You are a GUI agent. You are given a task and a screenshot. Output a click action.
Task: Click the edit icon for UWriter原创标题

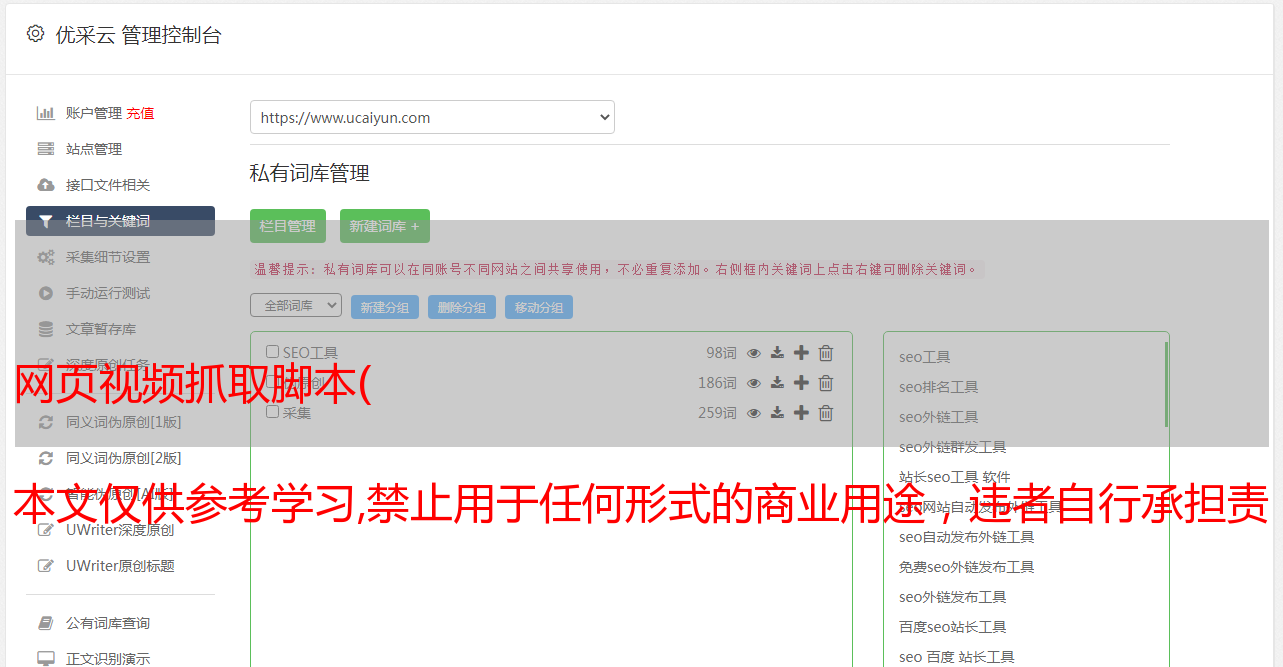(x=46, y=566)
